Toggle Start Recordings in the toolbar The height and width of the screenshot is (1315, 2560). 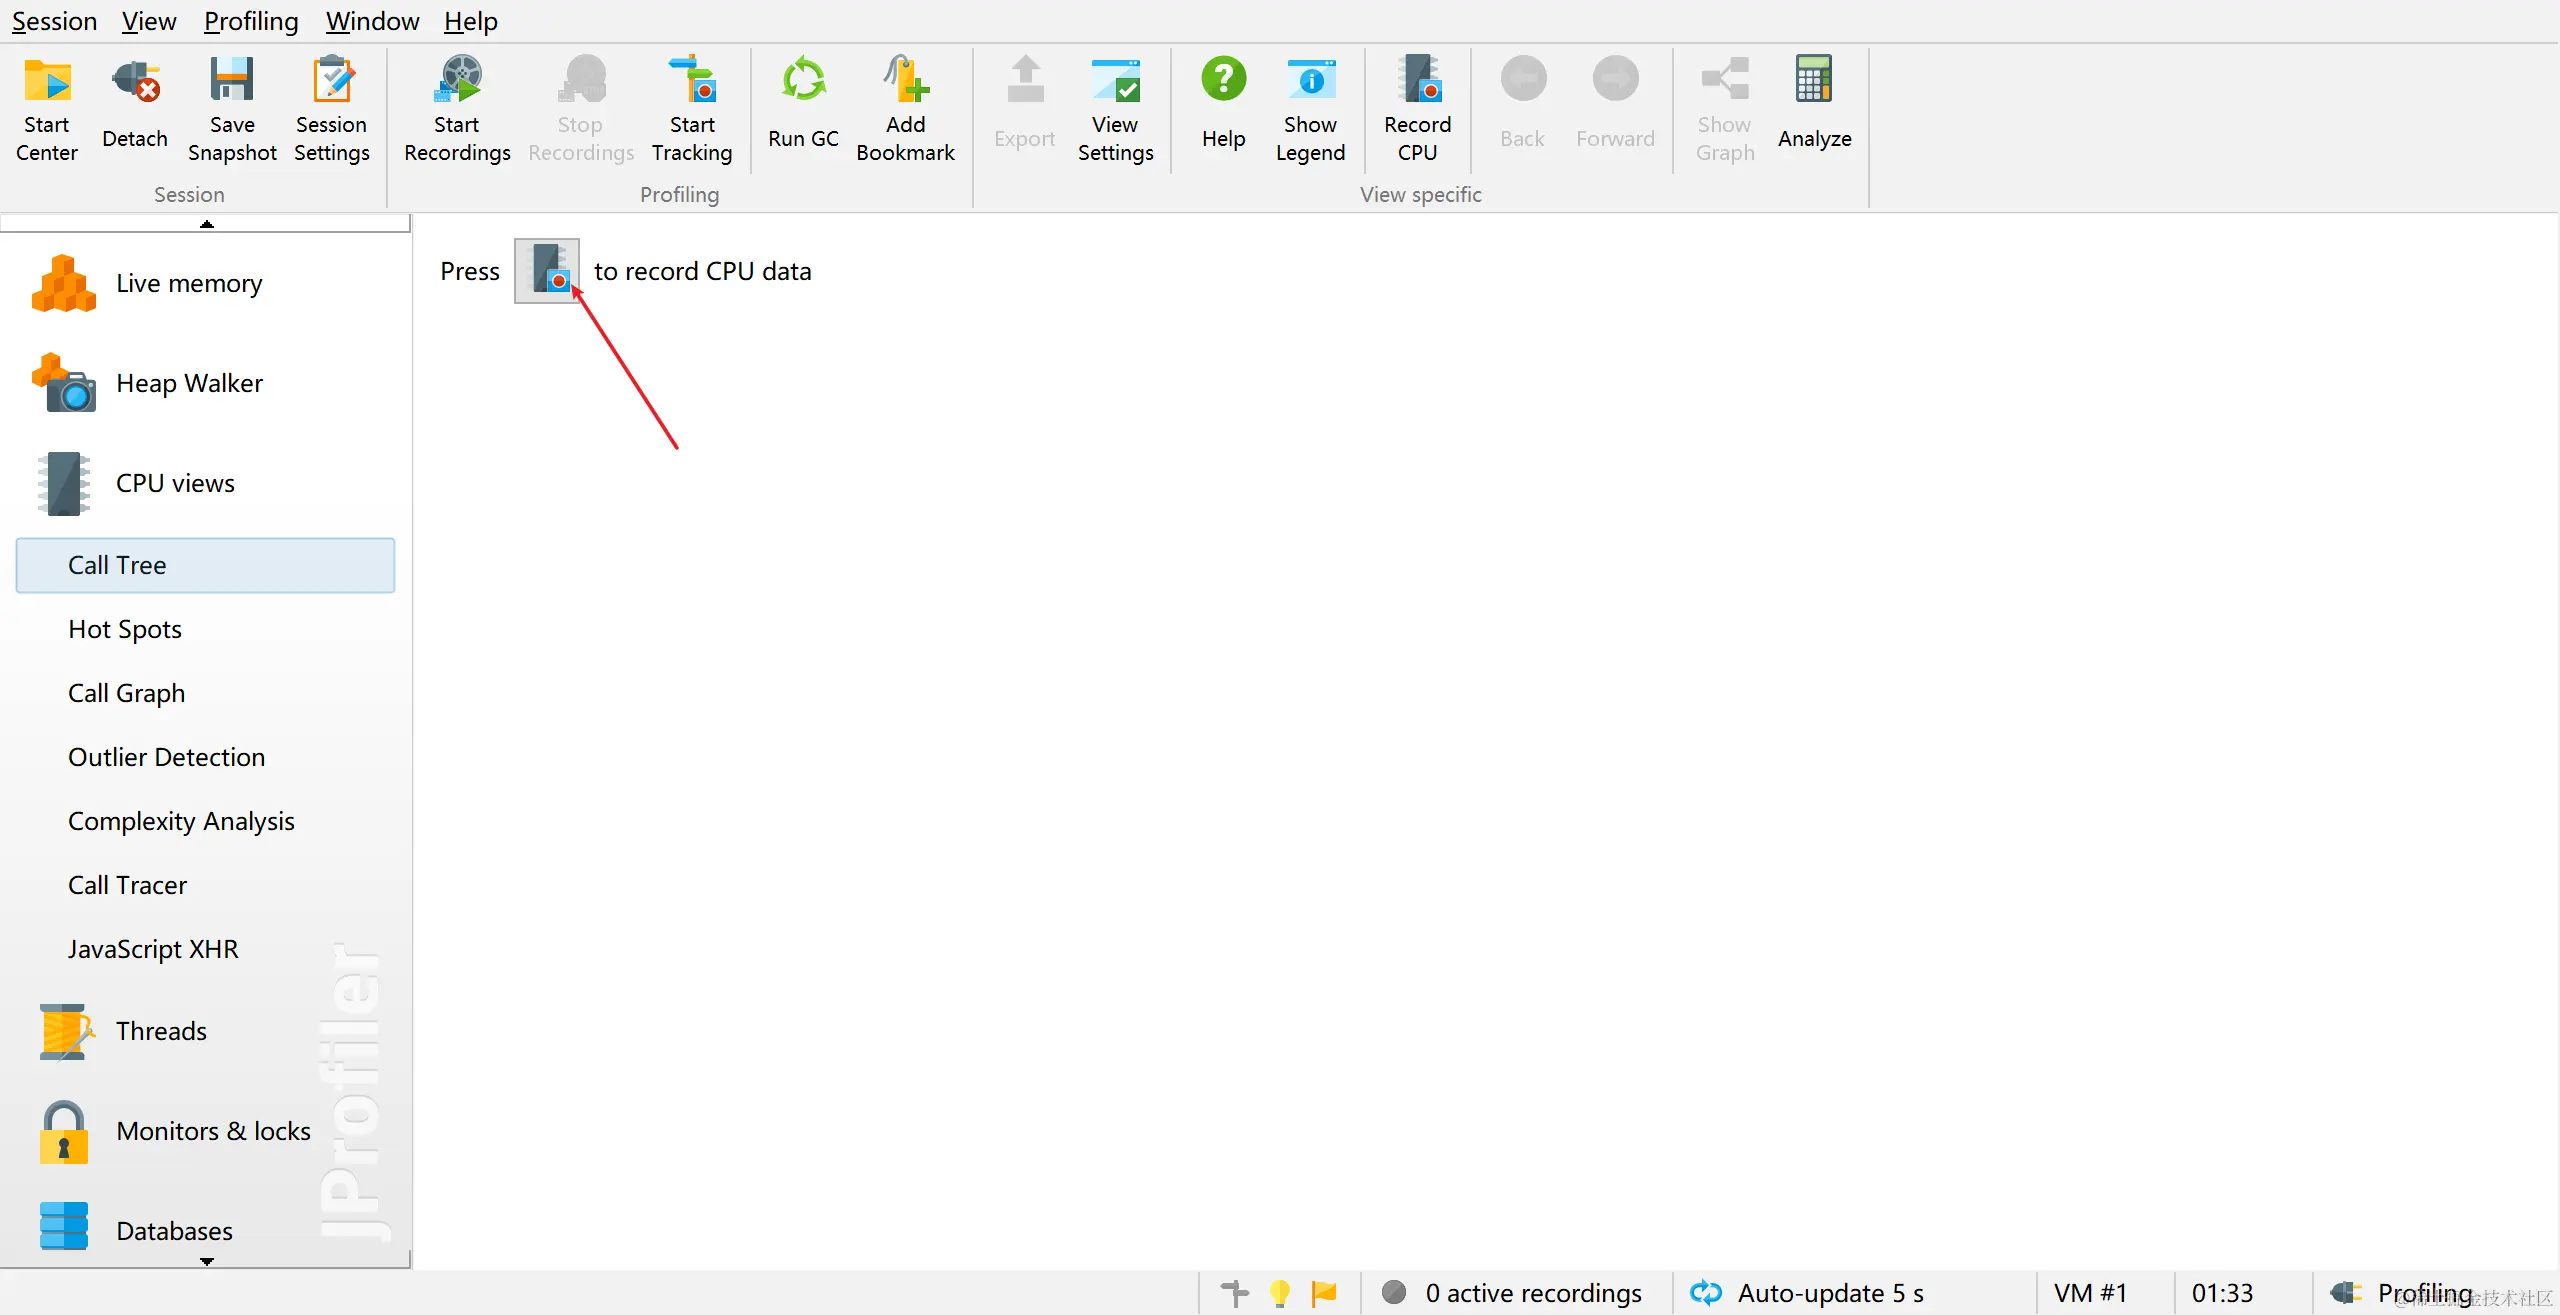coord(457,108)
